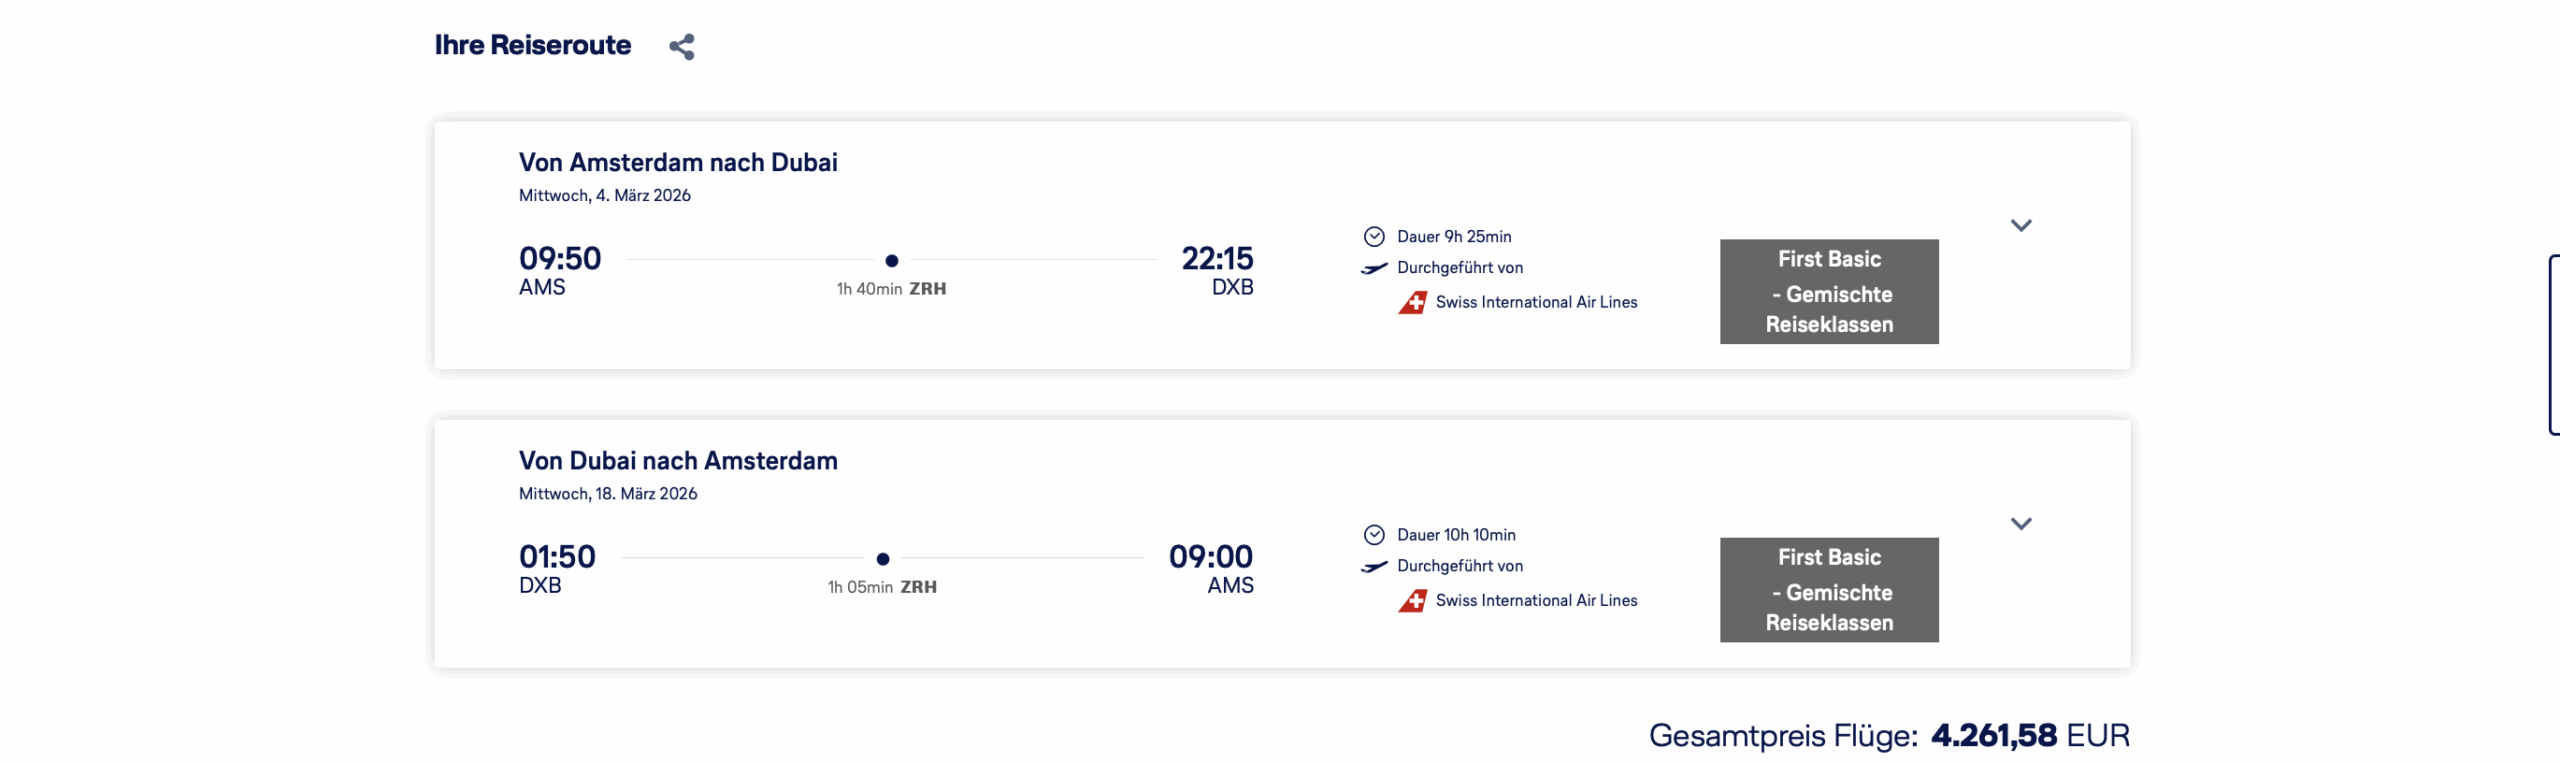2560x763 pixels.
Task: Click the Swiss International Air Lines text, outbound flight
Action: click(1536, 302)
